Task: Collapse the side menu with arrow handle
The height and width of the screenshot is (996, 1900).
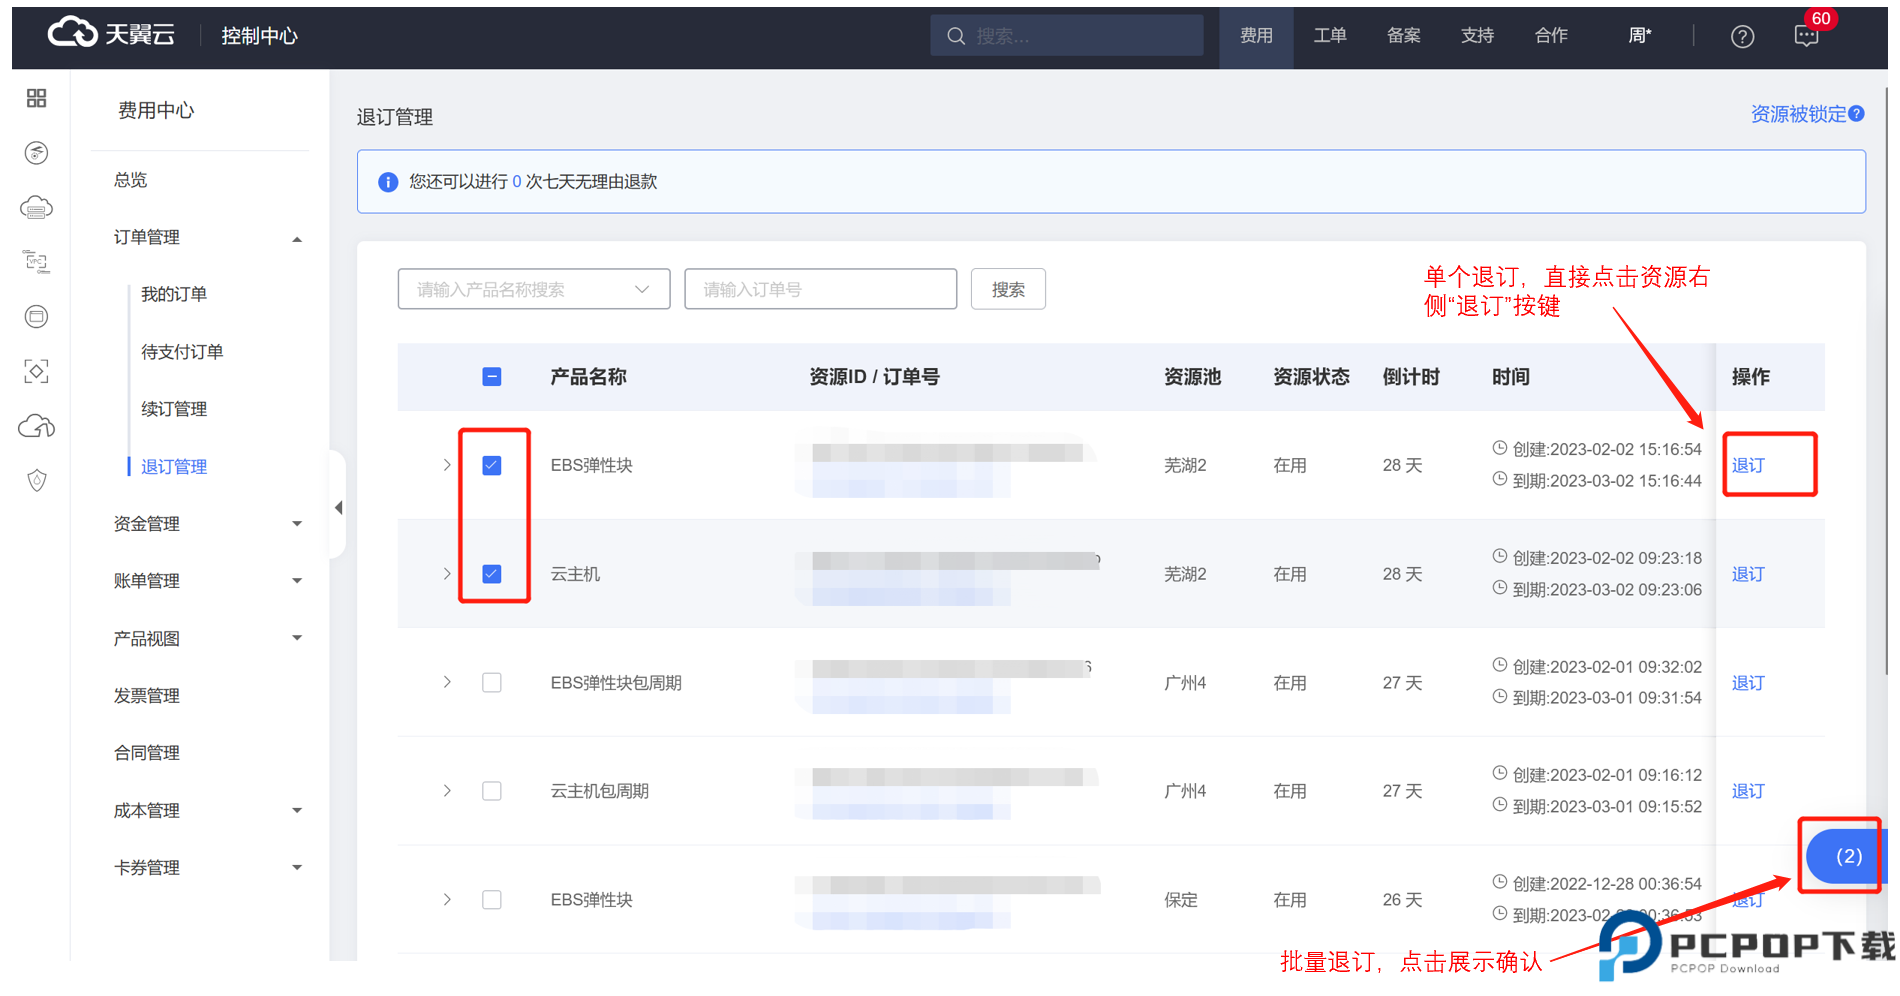Action: tap(339, 508)
